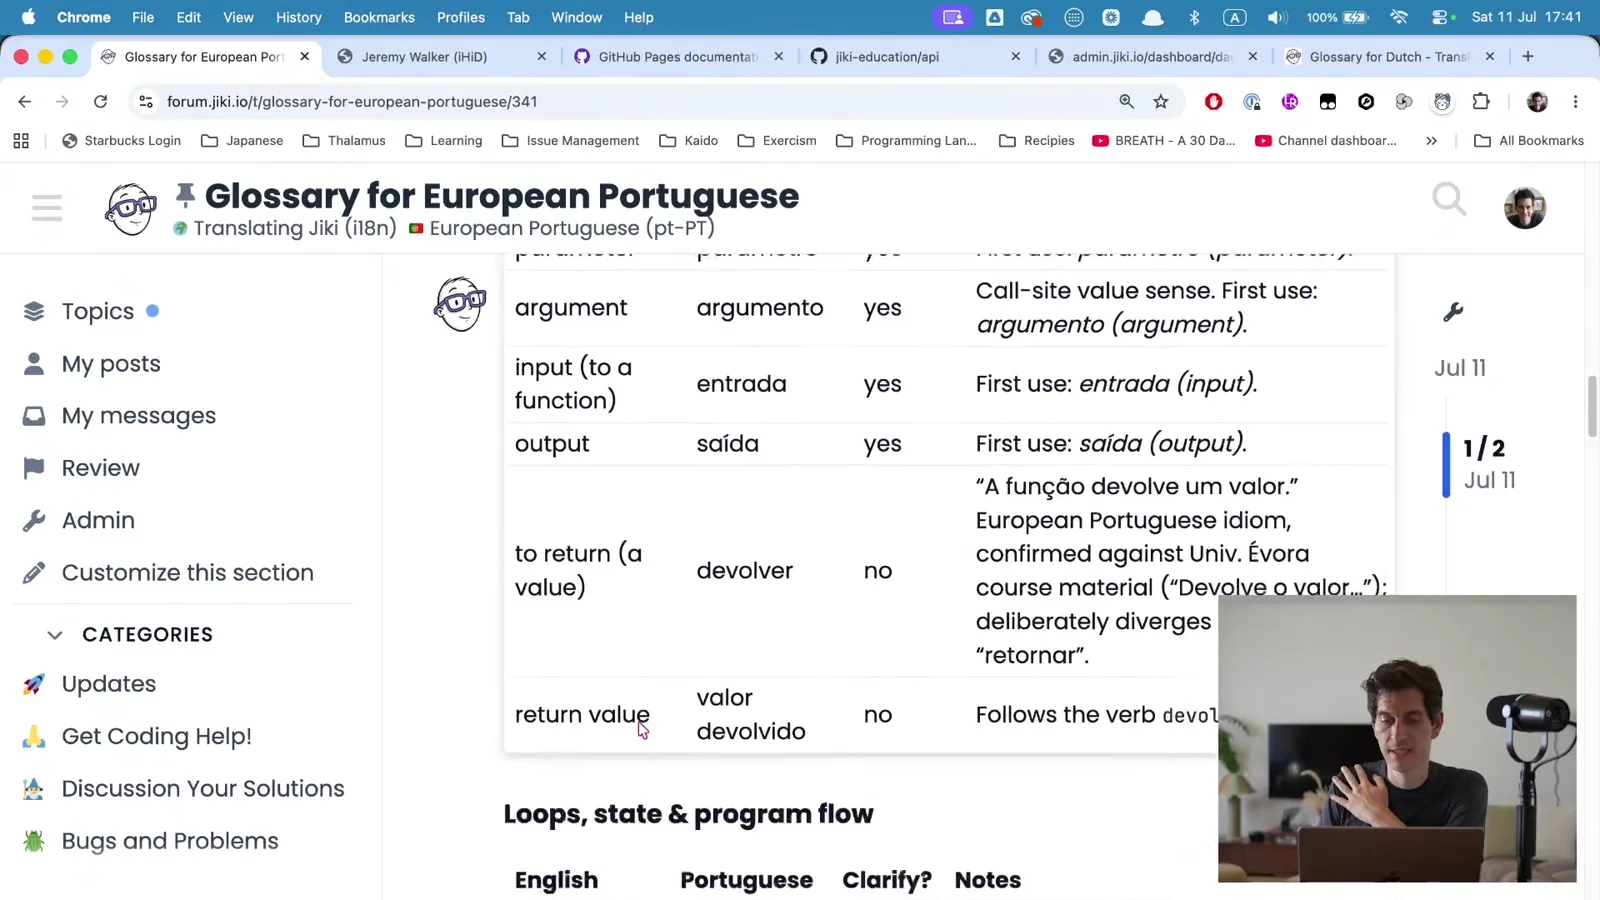
Task: Click the European Portuguese (pt-PT) tag
Action: 562,228
